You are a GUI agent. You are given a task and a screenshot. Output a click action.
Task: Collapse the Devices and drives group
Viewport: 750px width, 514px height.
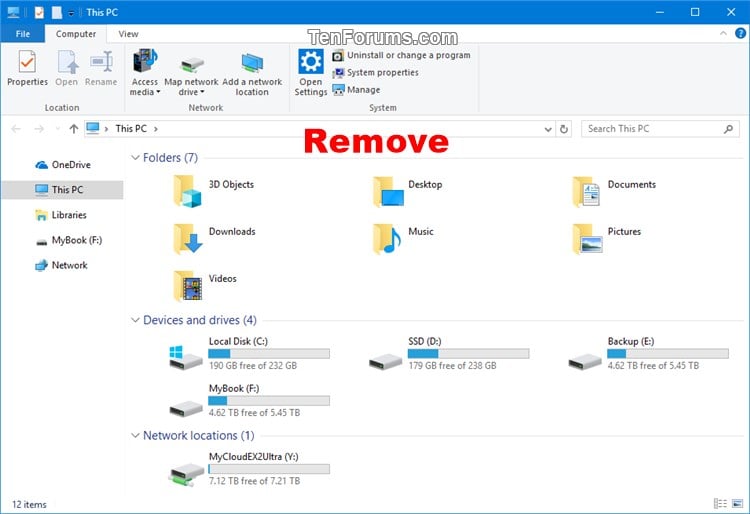coord(135,320)
